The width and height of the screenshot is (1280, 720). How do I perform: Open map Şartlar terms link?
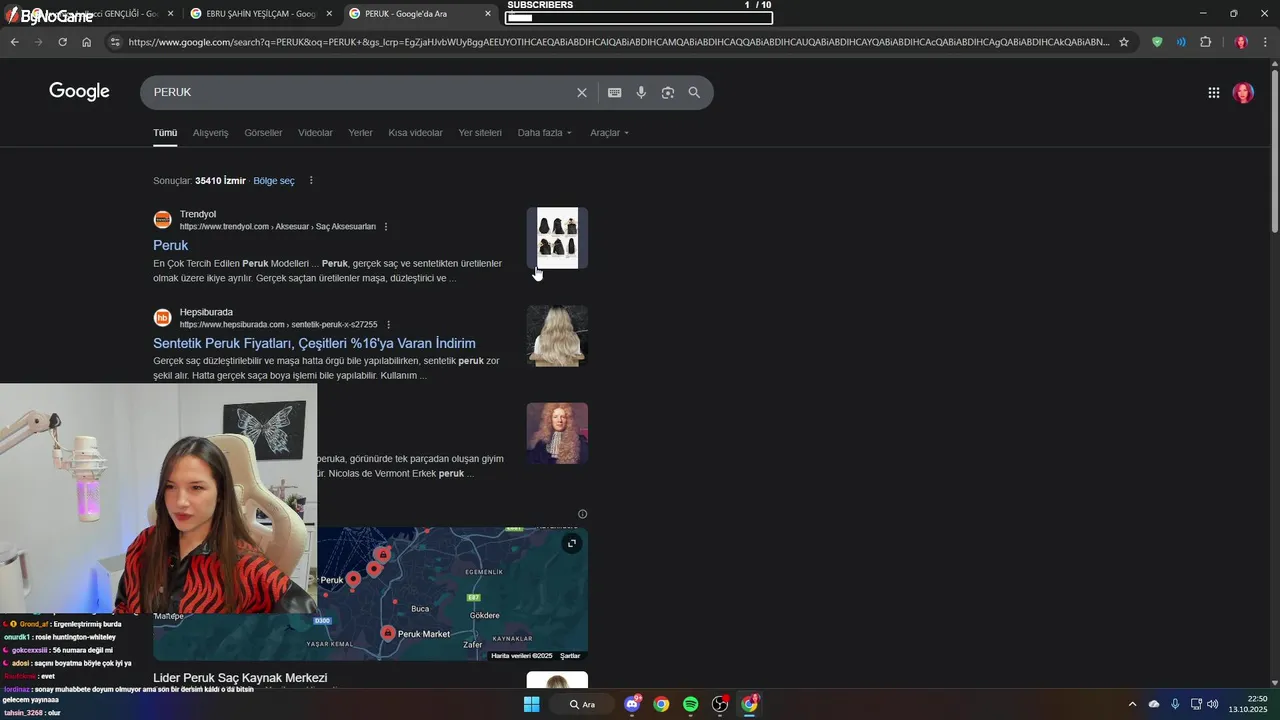(x=570, y=656)
